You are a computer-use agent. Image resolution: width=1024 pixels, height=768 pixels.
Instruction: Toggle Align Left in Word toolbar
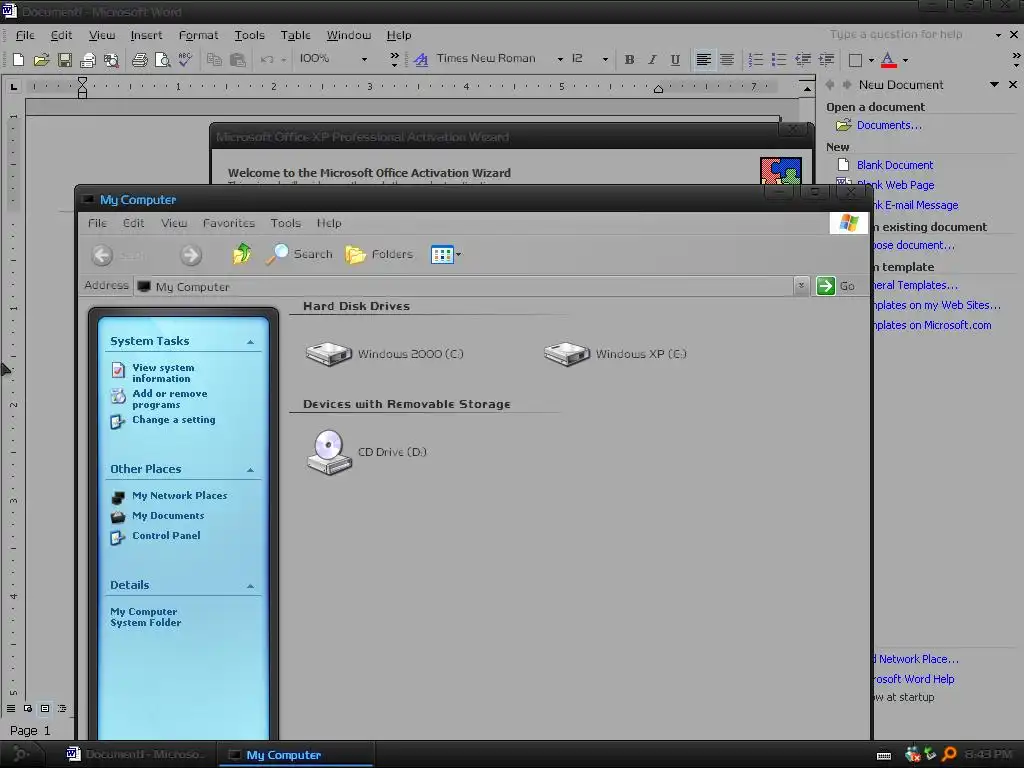[x=703, y=60]
